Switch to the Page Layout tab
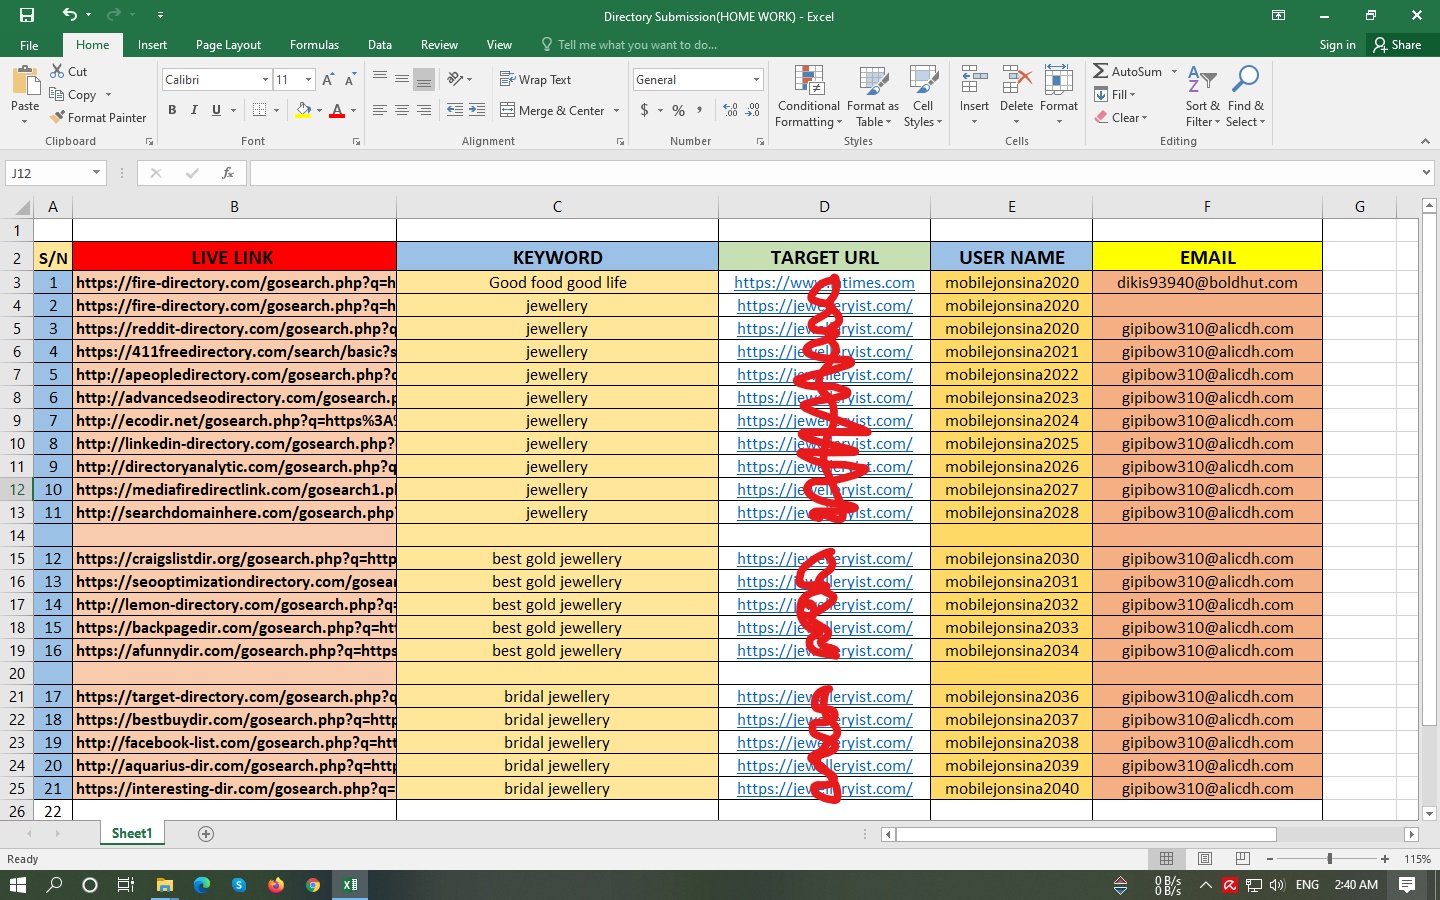The image size is (1440, 900). 228,45
